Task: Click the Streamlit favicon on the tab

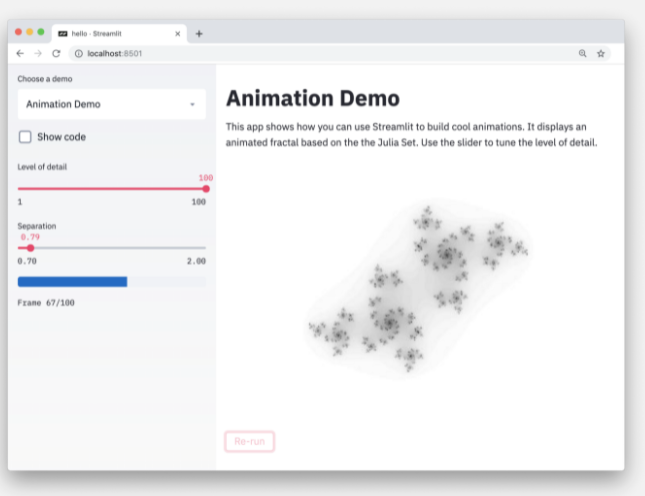Action: pos(63,34)
